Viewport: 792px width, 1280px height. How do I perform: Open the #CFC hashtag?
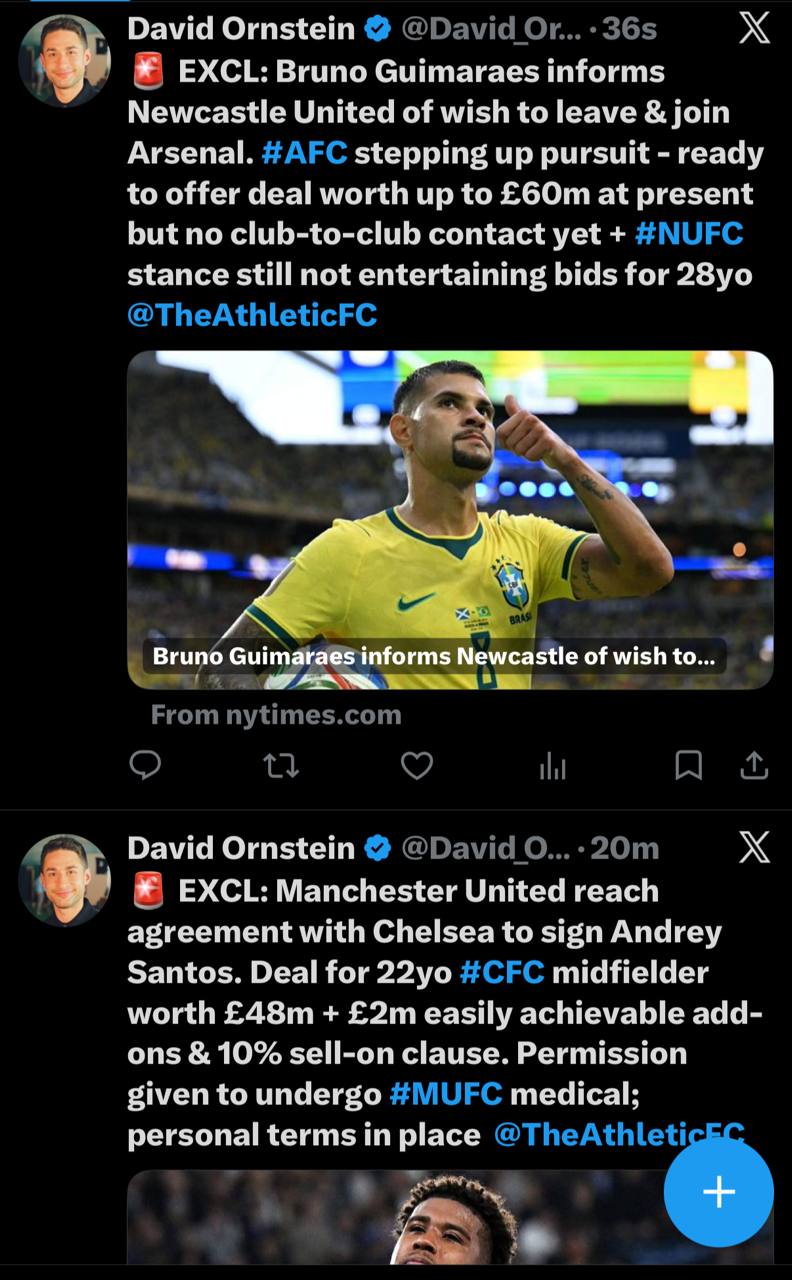pyautogui.click(x=502, y=972)
